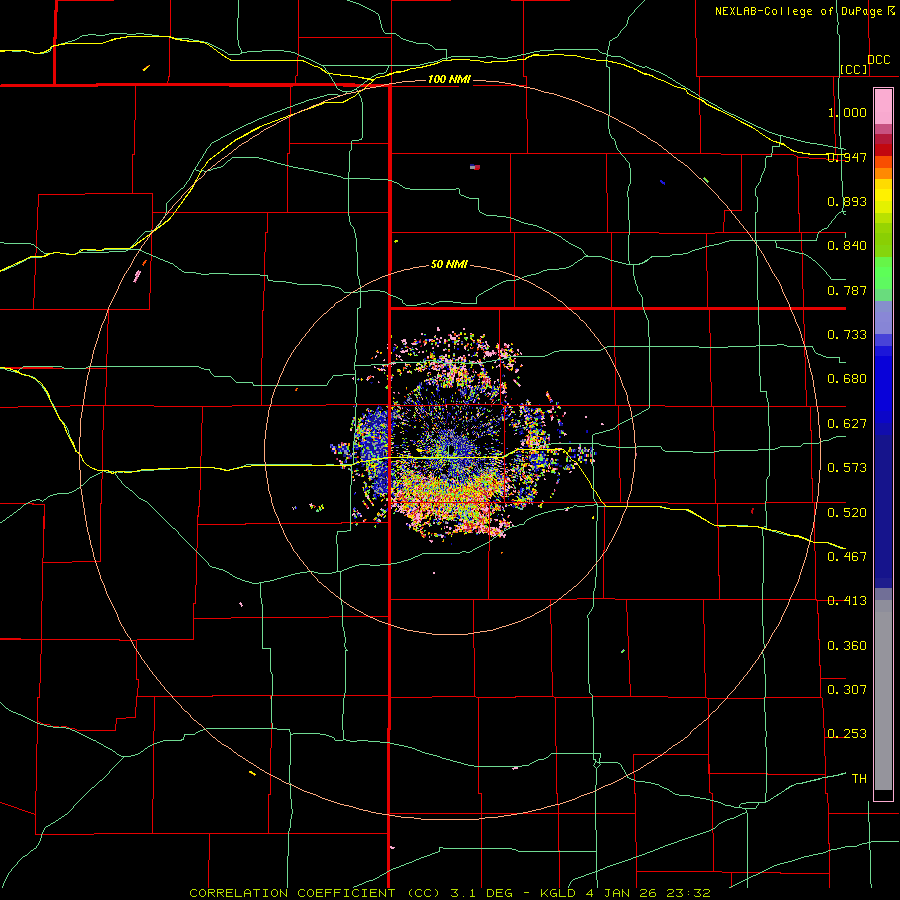The height and width of the screenshot is (900, 900).
Task: Click the 0.893 scale value
Action: pos(847,201)
